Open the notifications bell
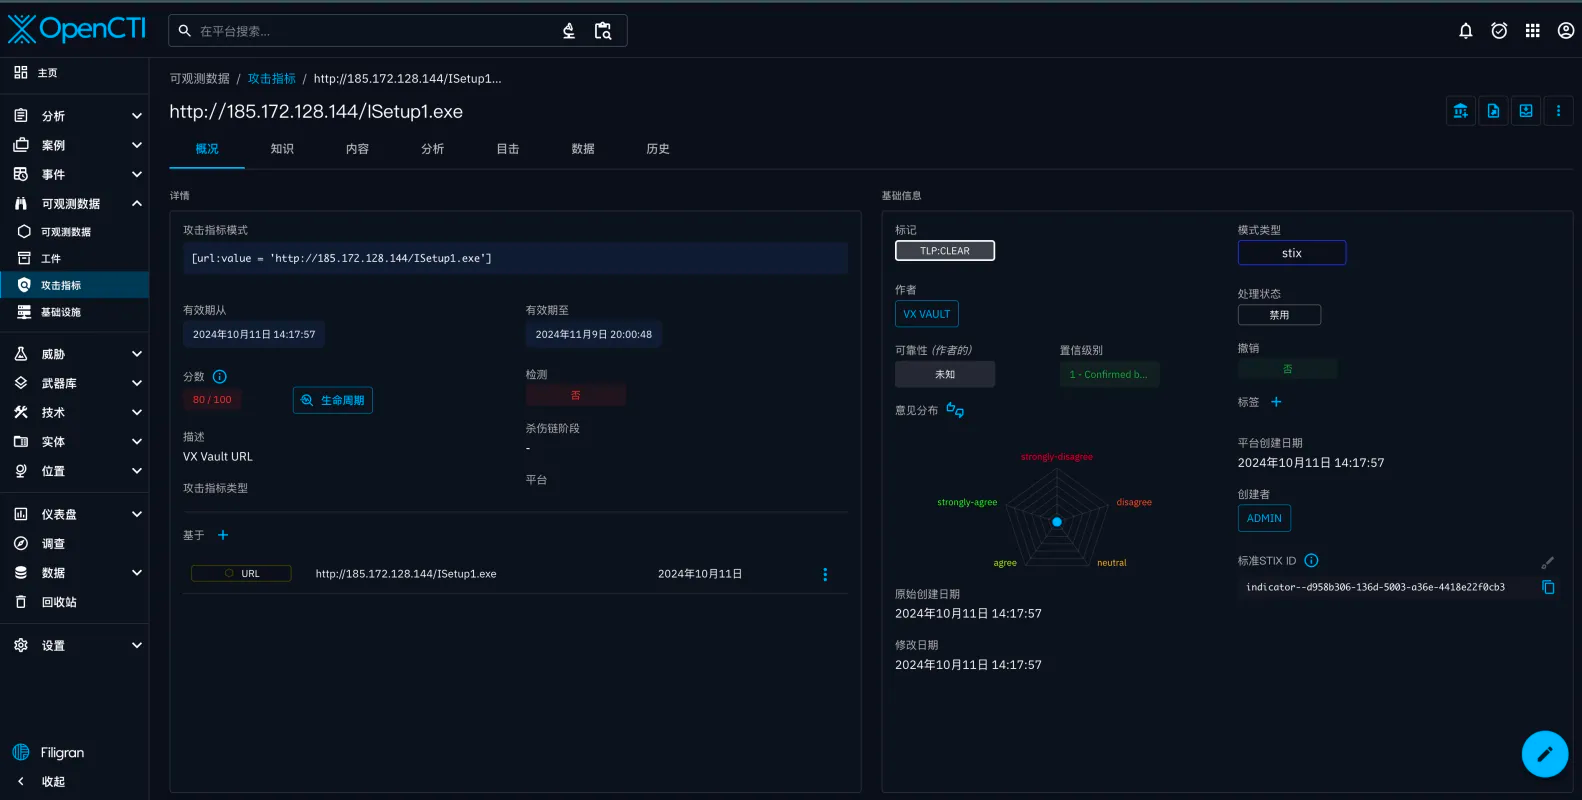Image resolution: width=1582 pixels, height=800 pixels. click(x=1466, y=31)
